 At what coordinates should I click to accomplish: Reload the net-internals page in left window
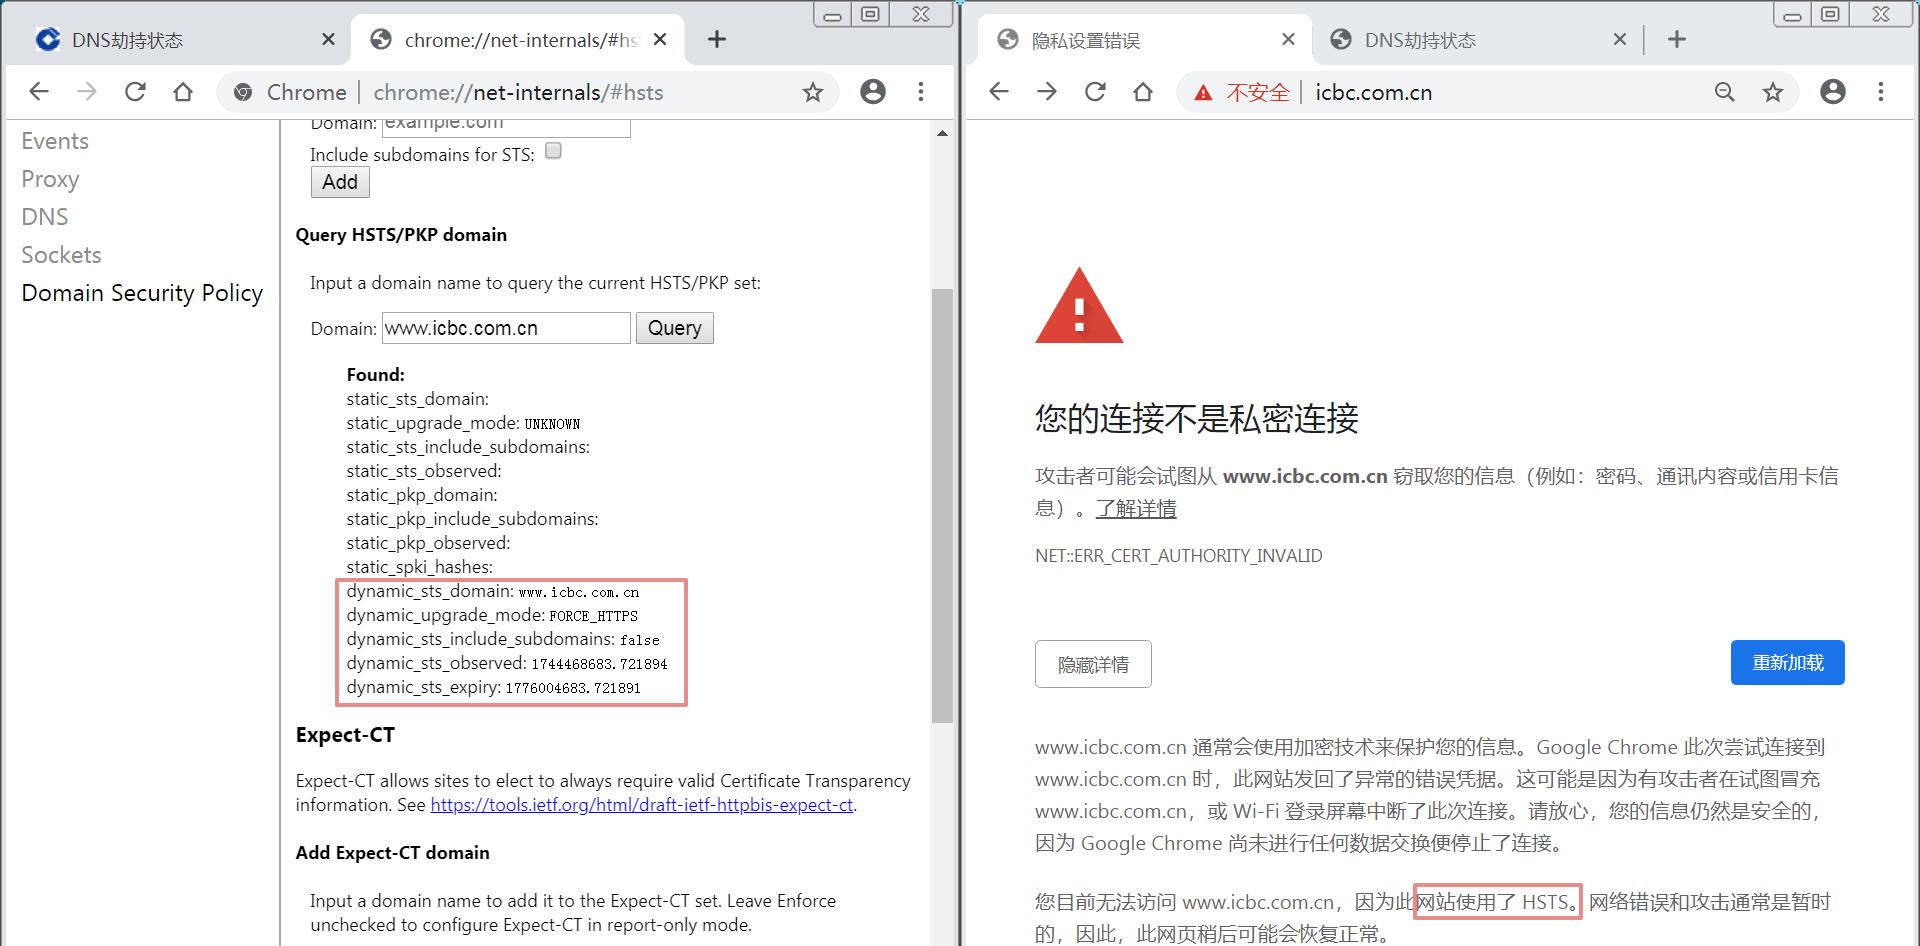pos(135,92)
